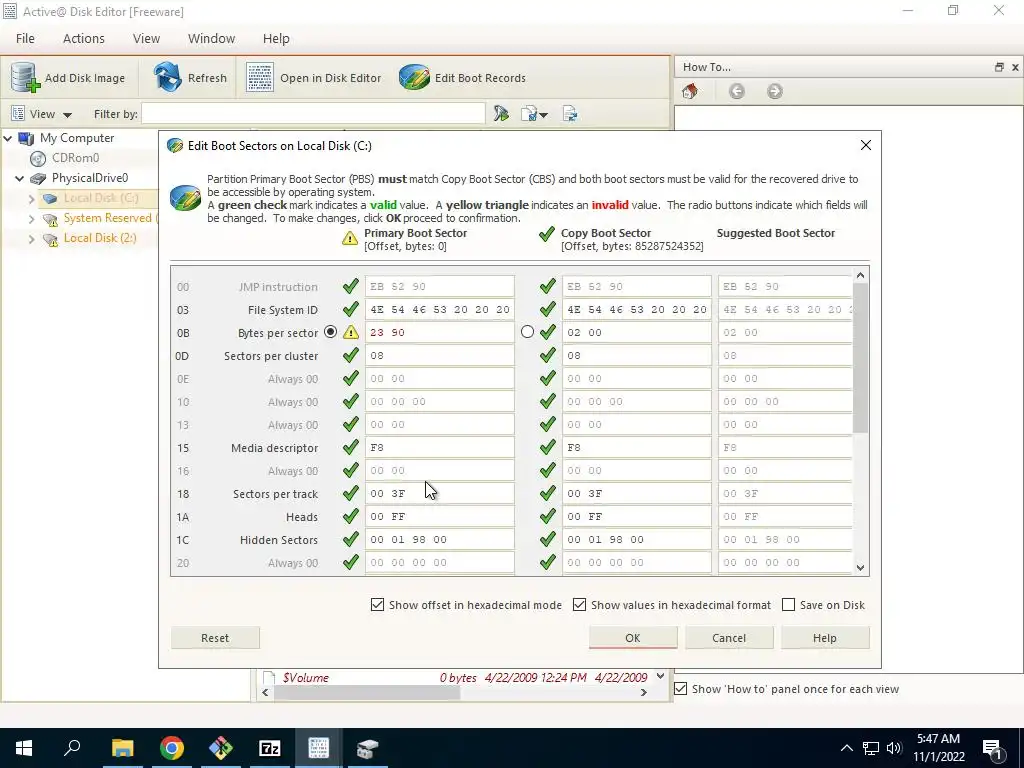Click primary Bytes per sector value 23 90
This screenshot has width=1024, height=768.
point(440,332)
